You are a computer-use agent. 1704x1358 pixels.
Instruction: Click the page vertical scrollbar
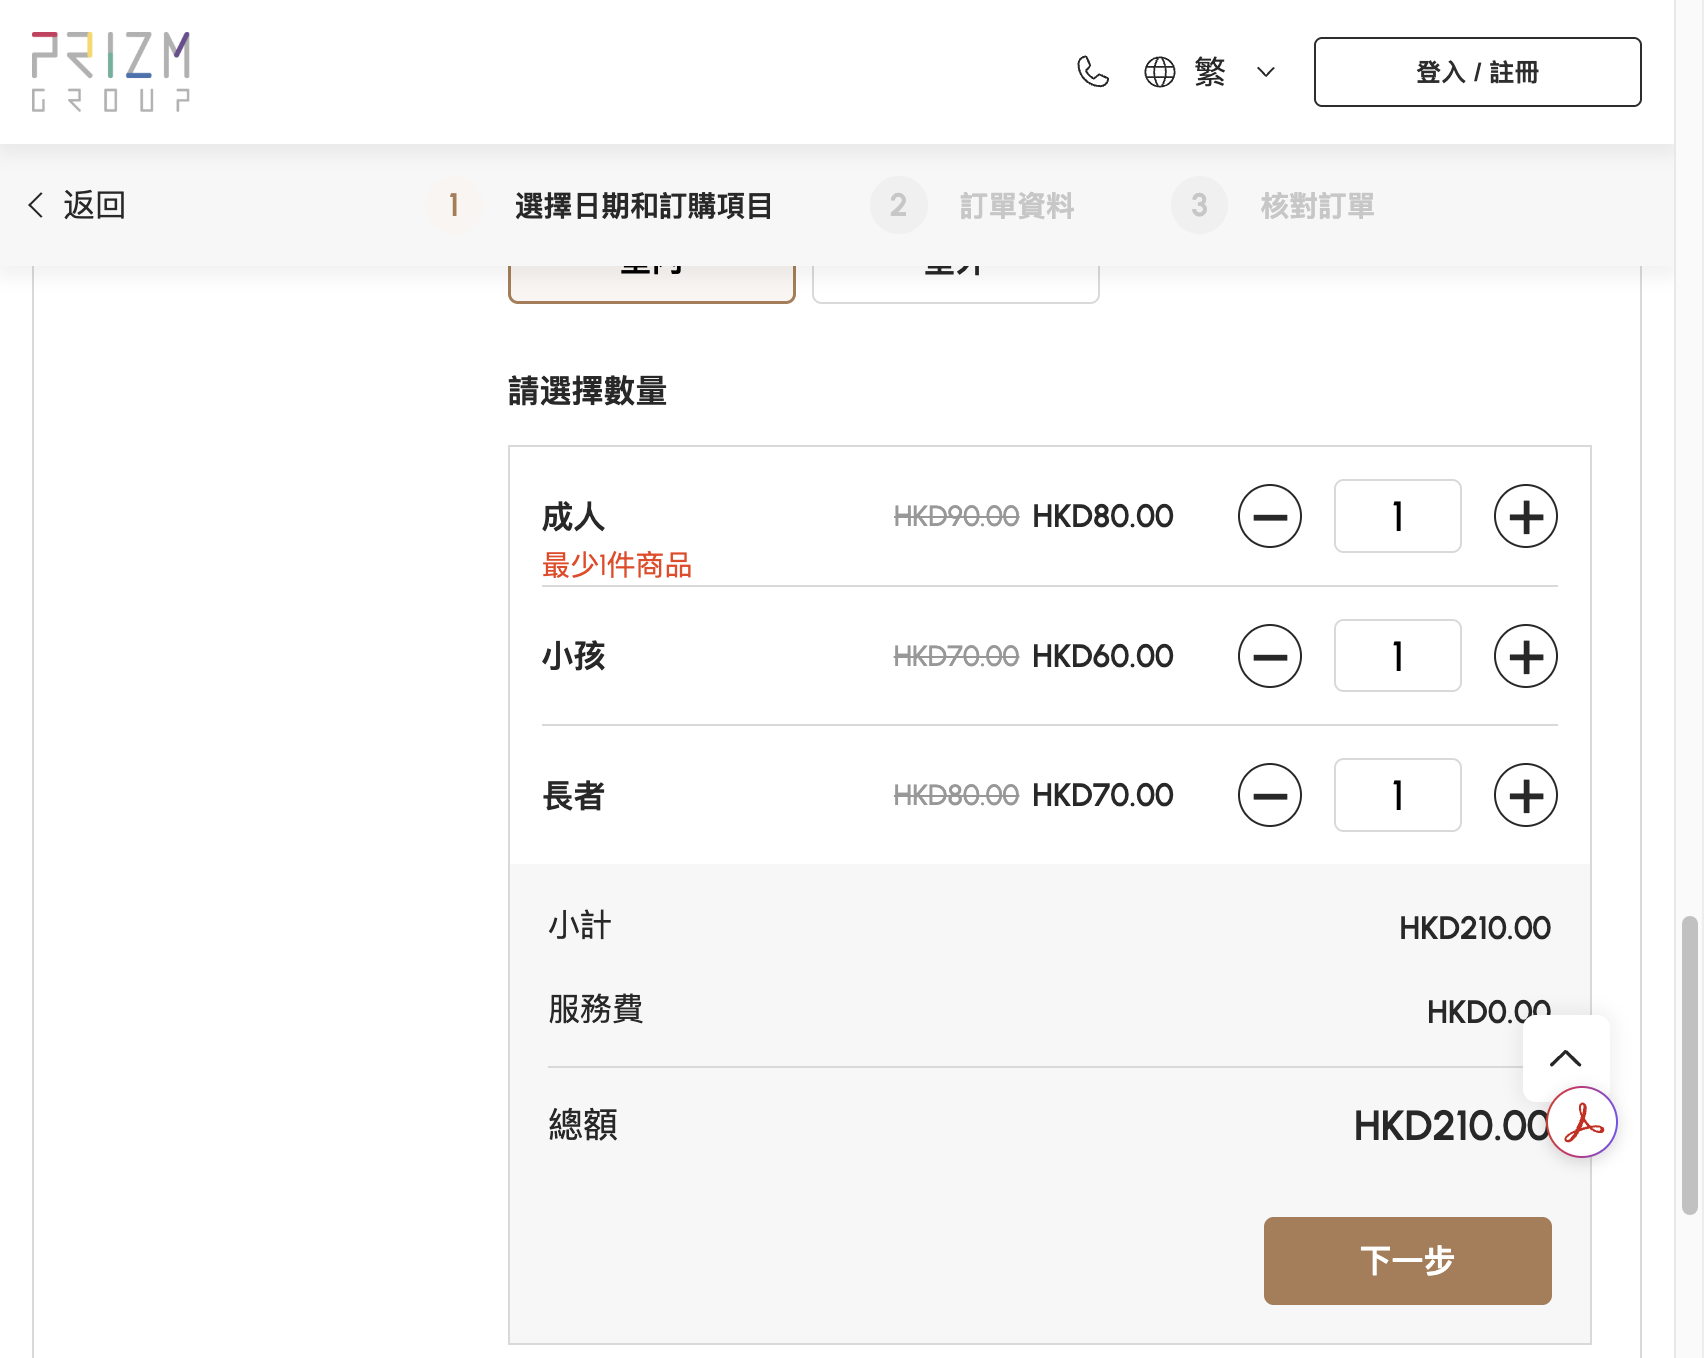1690,1064
